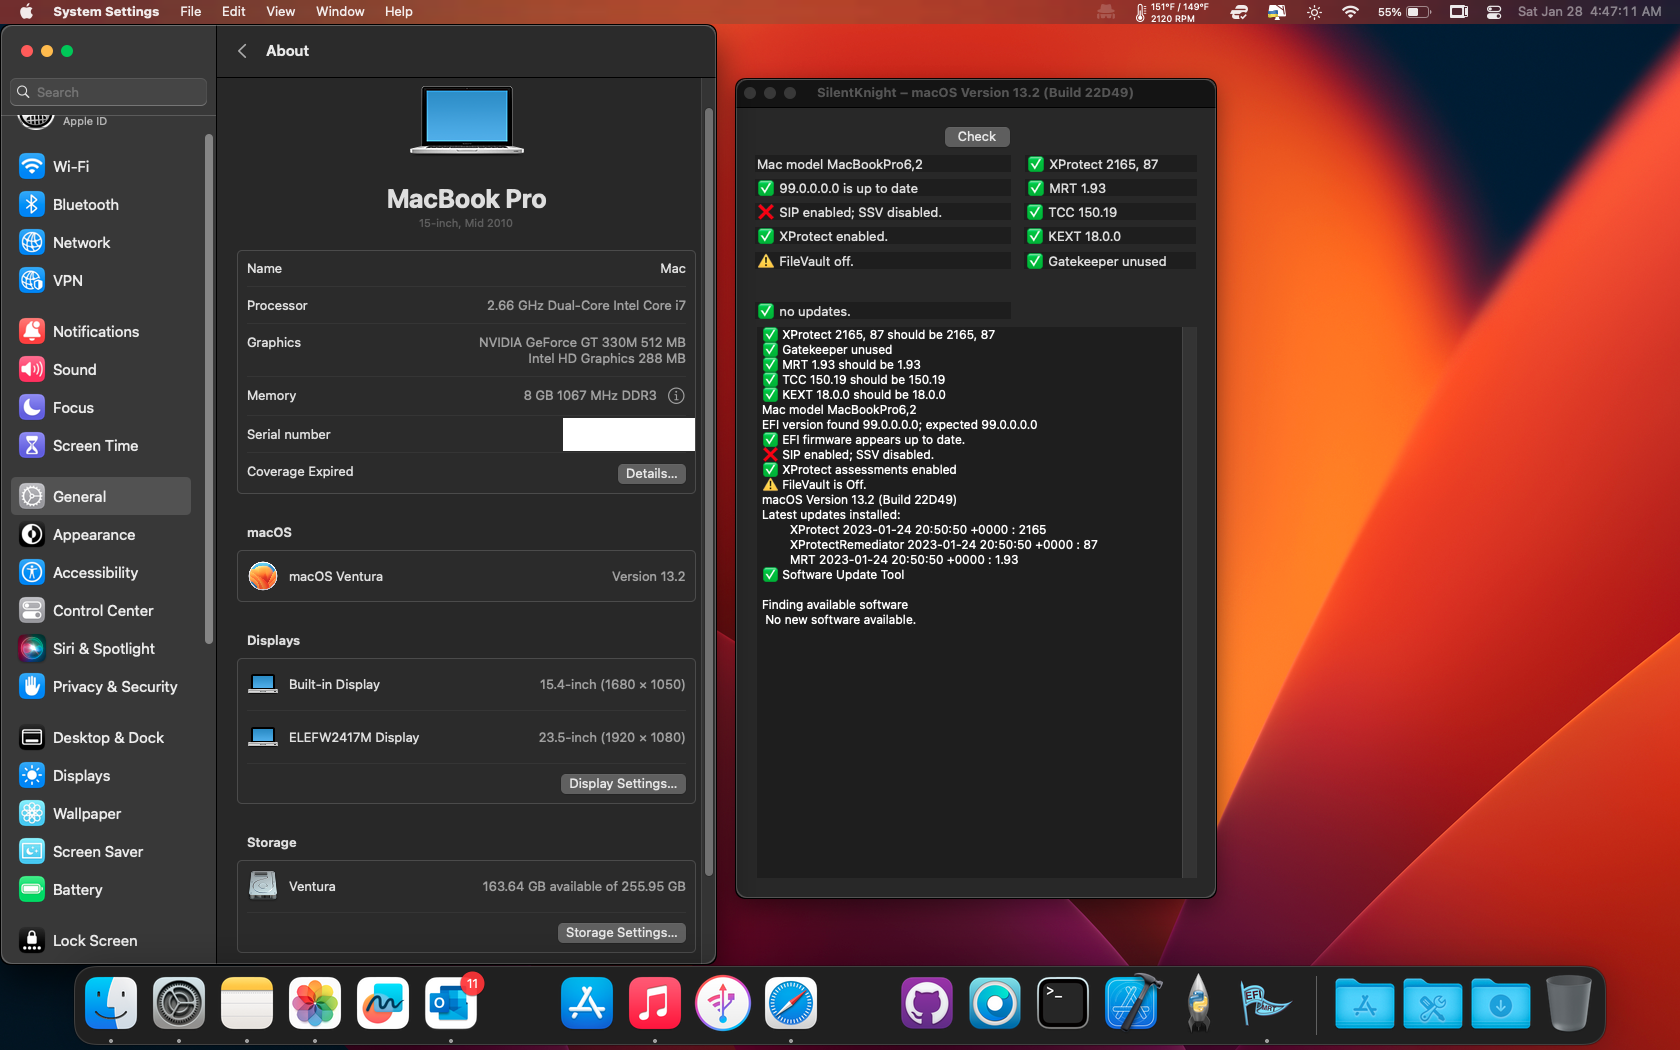Launch Terminal from the Dock

pos(1062,1004)
